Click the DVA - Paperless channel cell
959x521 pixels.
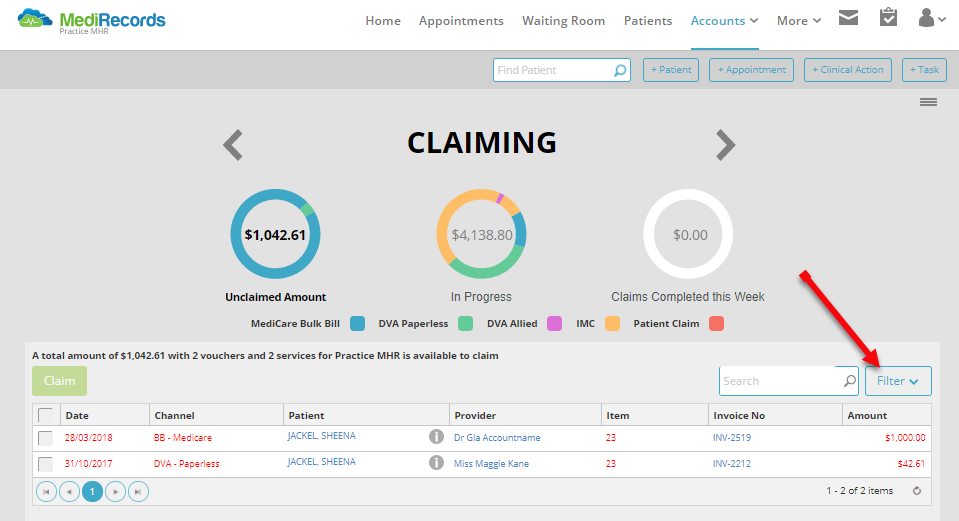(x=187, y=464)
